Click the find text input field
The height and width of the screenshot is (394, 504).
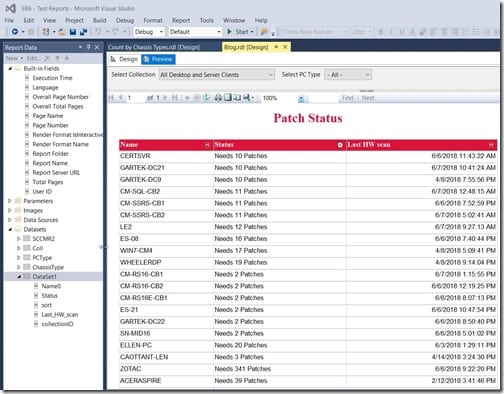(322, 98)
